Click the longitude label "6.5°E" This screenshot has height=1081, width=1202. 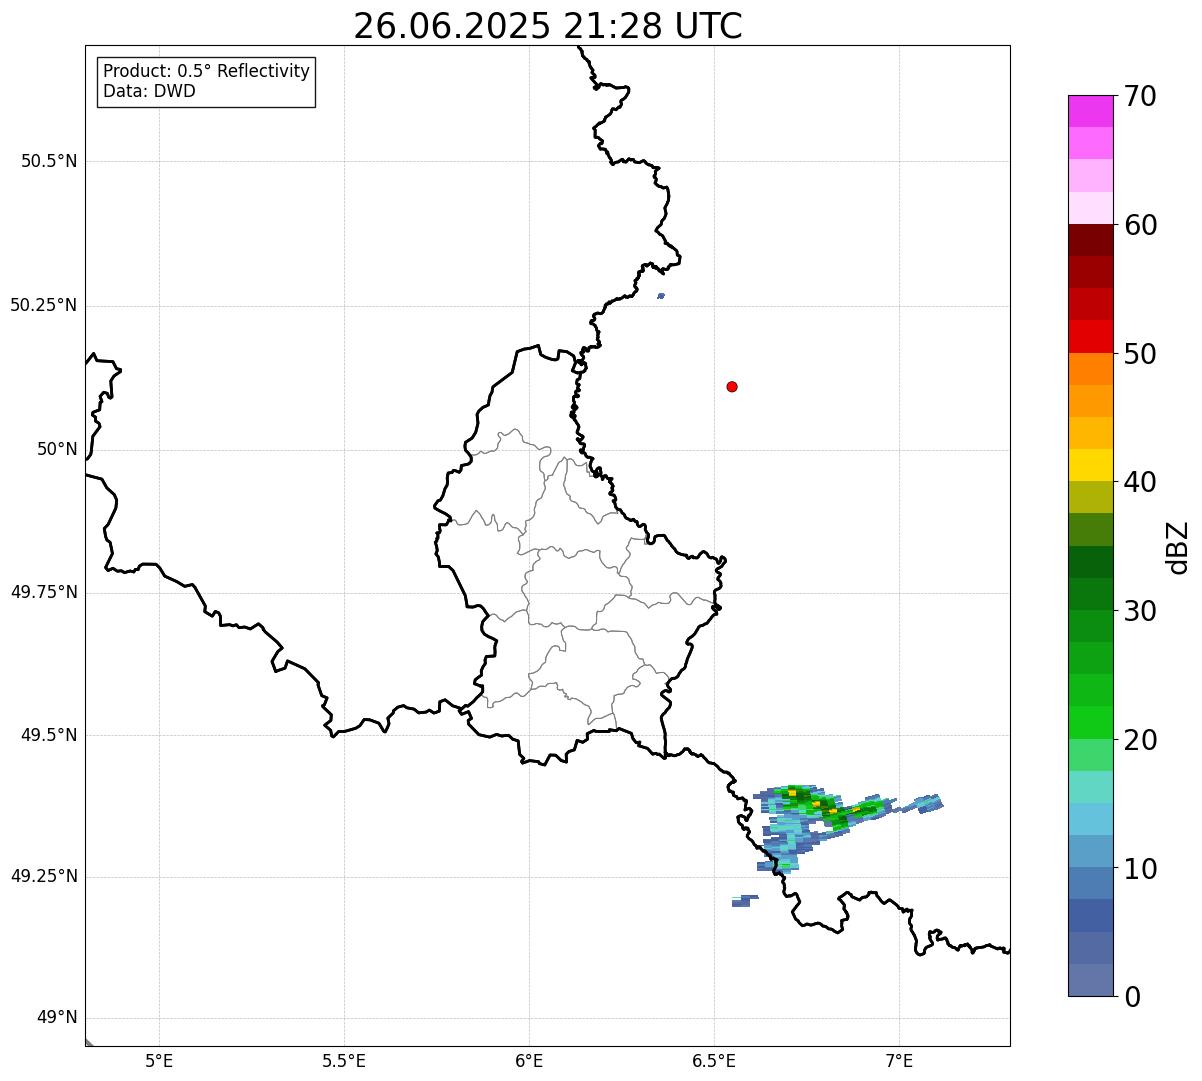pos(714,1060)
